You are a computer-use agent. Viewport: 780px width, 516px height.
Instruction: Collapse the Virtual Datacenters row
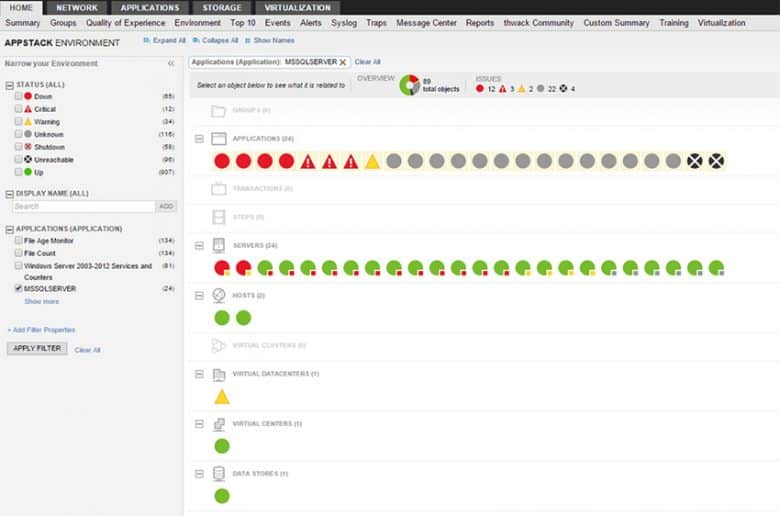point(199,374)
